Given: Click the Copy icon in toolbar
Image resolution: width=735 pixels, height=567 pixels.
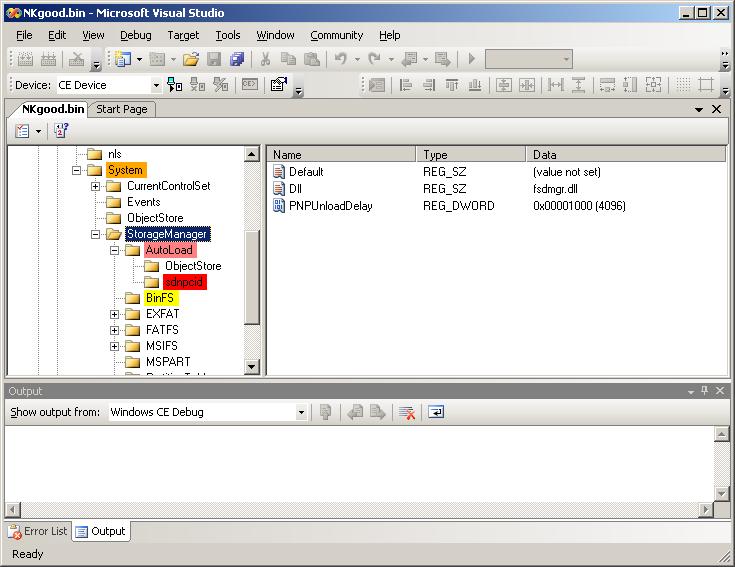Looking at the screenshot, I should 288,59.
